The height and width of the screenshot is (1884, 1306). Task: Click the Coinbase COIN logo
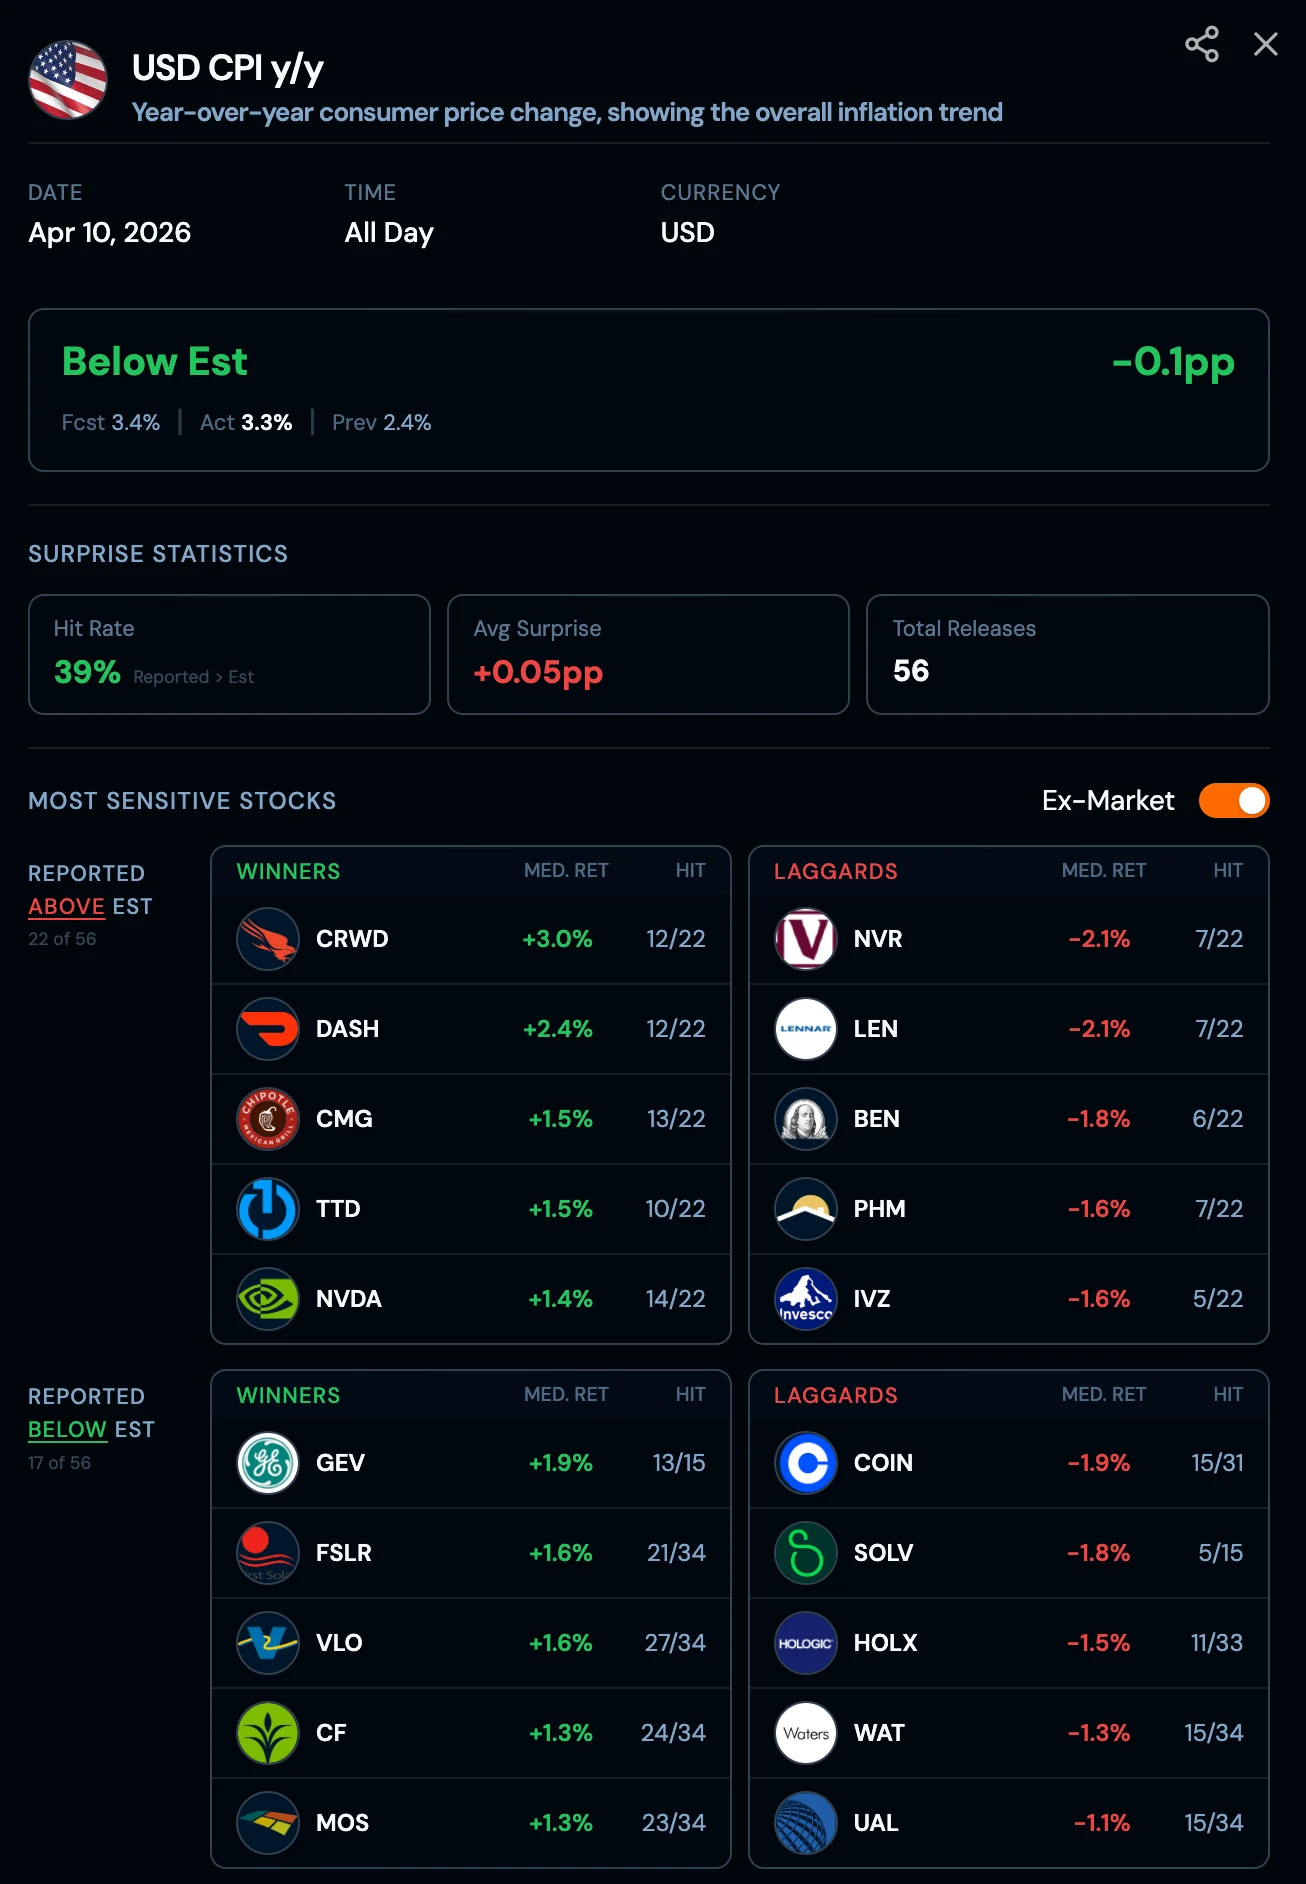[x=805, y=1463]
